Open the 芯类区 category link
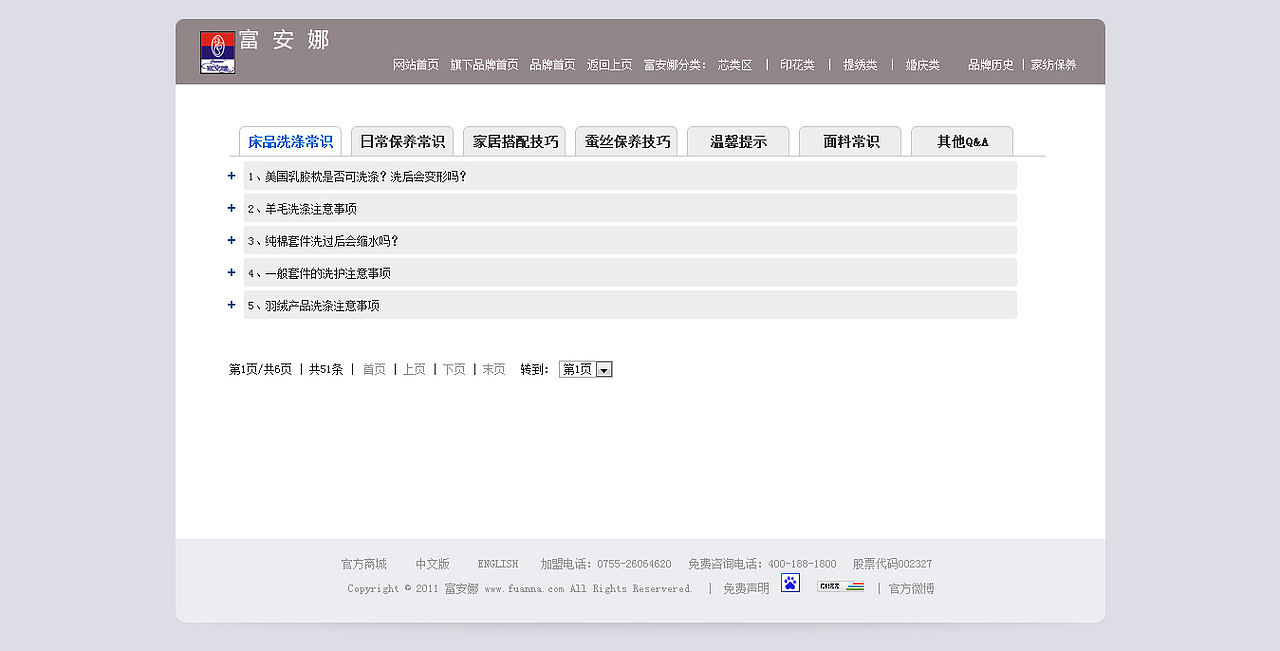Image resolution: width=1280 pixels, height=651 pixels. (x=735, y=65)
